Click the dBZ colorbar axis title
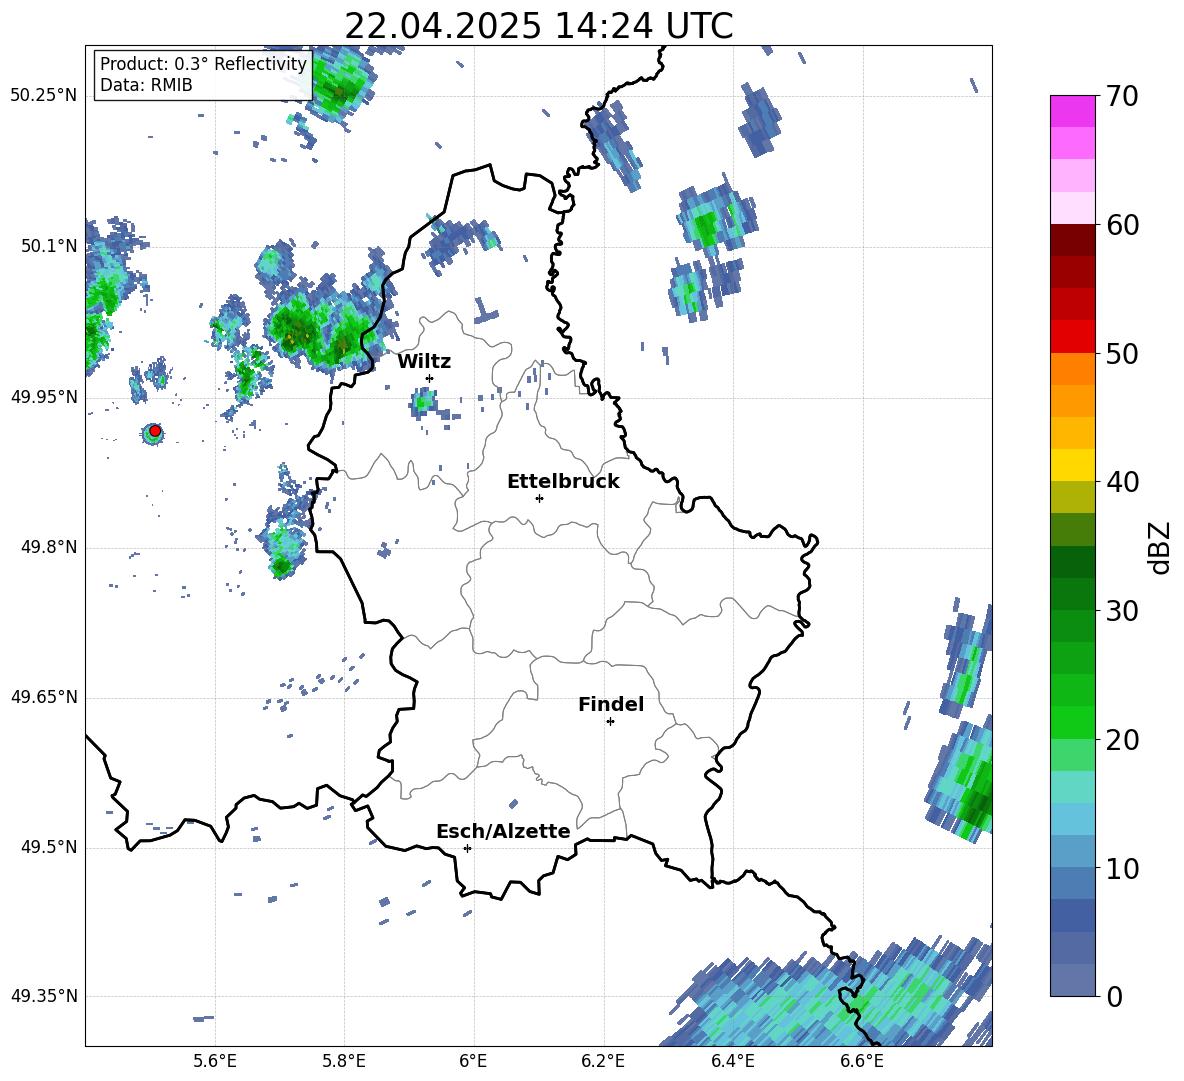 1160,547
